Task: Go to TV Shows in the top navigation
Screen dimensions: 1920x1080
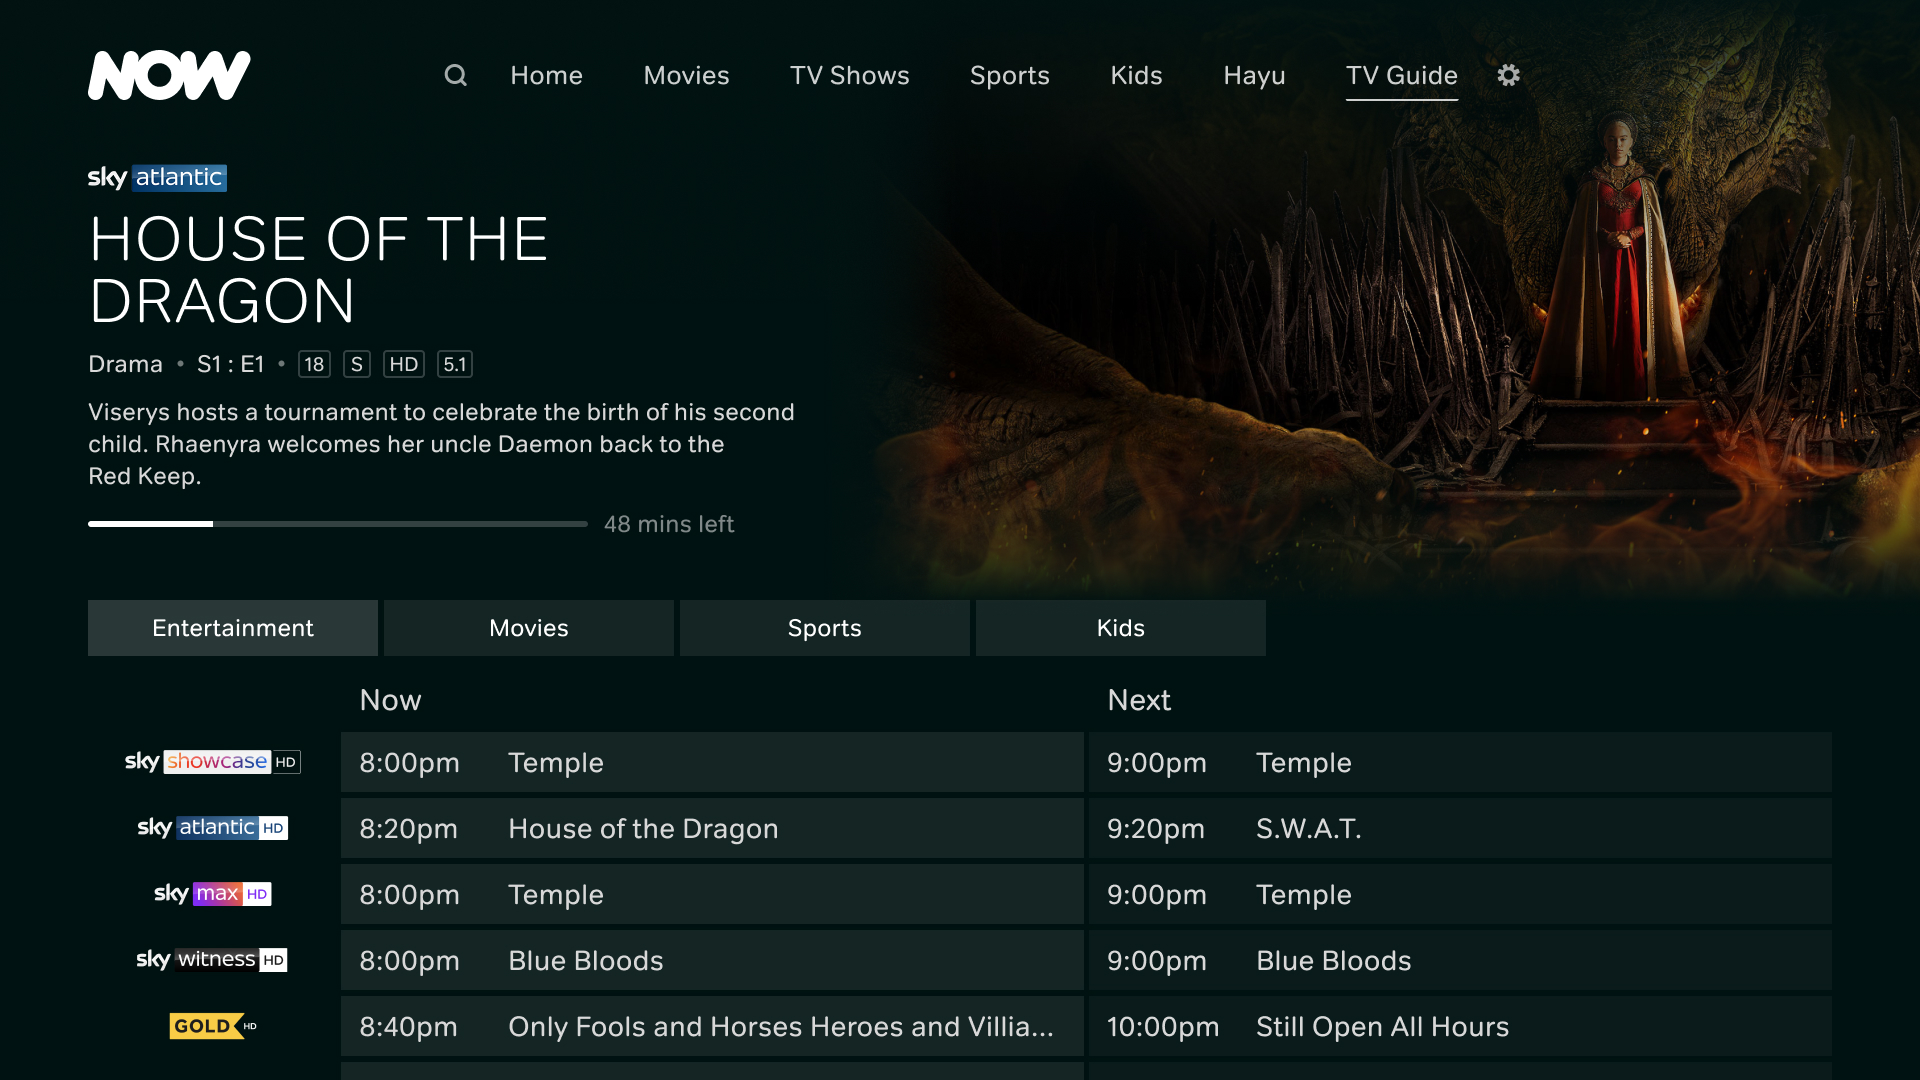Action: point(849,76)
